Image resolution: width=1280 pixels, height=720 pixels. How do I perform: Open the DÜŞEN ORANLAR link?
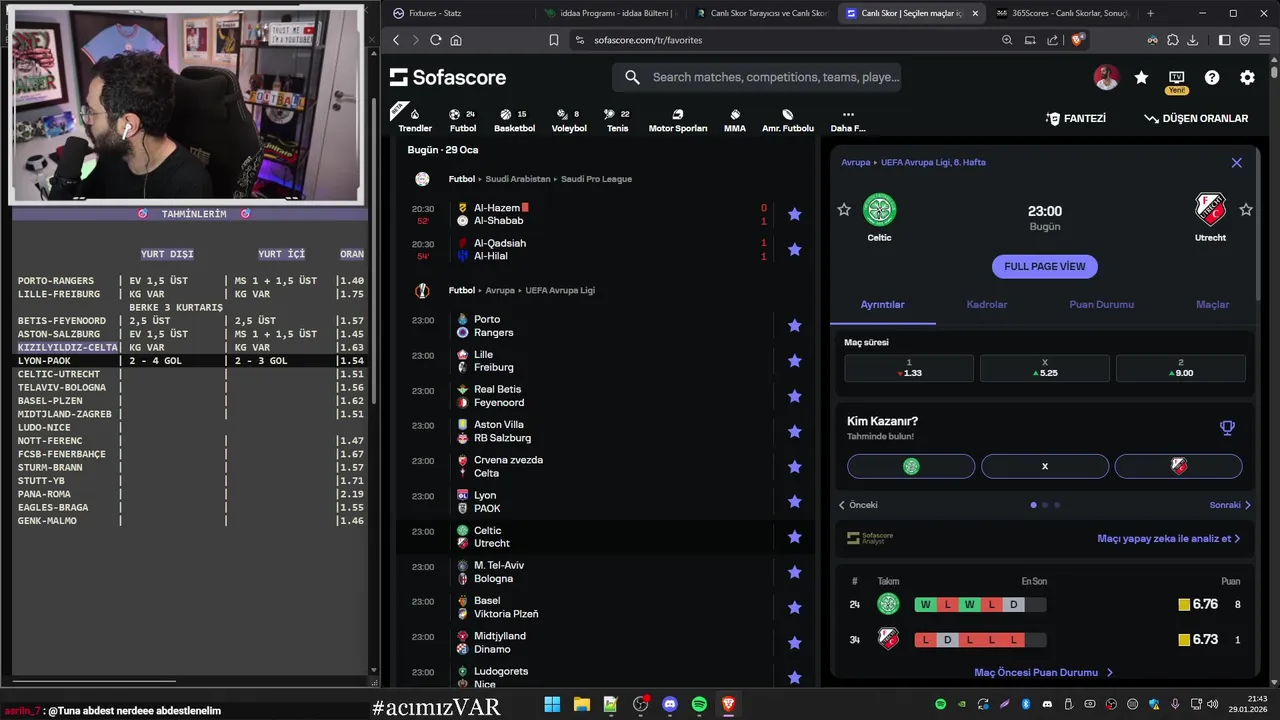pyautogui.click(x=1196, y=118)
